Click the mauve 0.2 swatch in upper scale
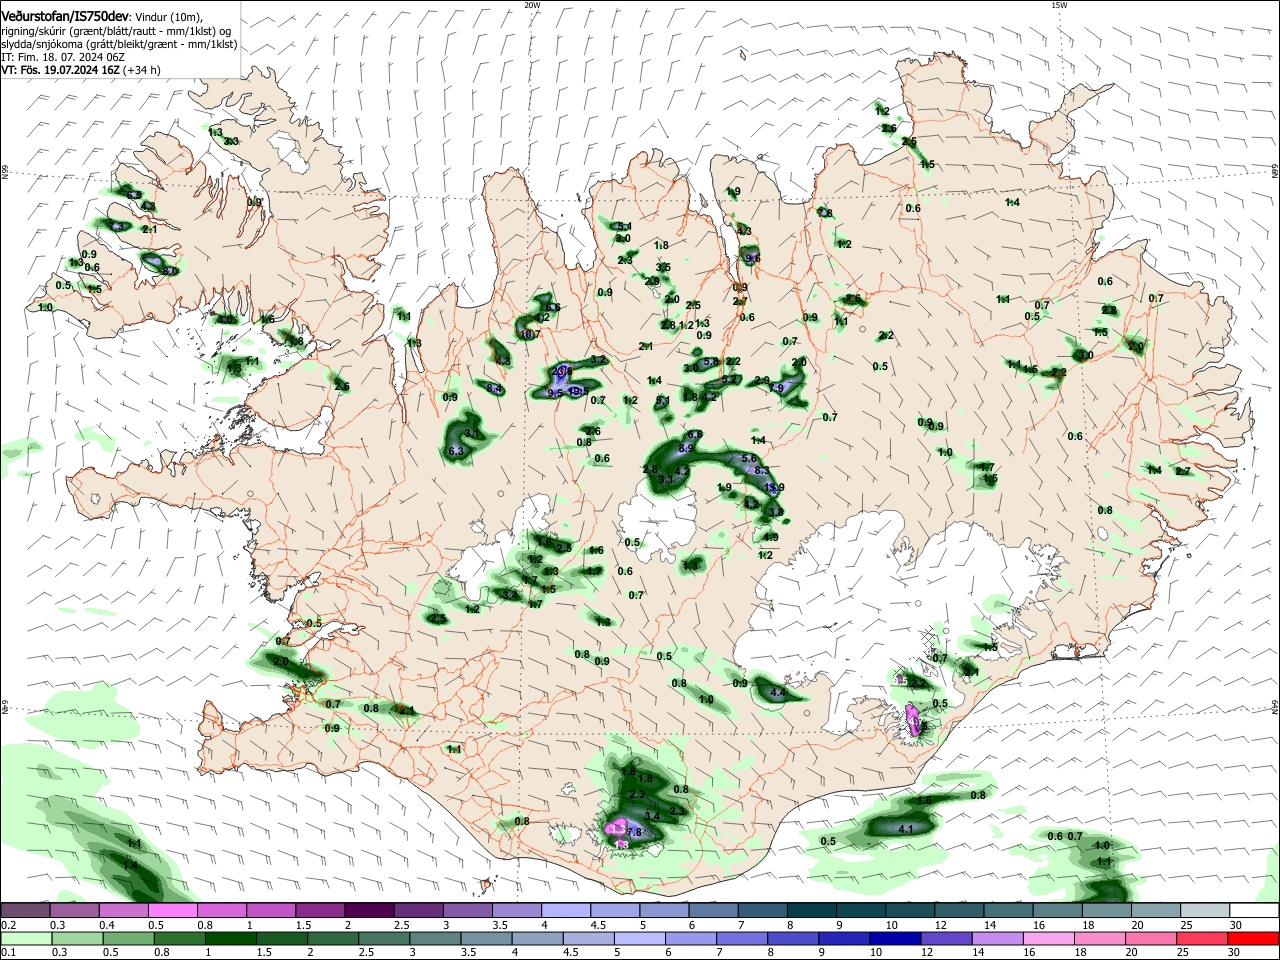This screenshot has width=1280, height=960. 25,910
